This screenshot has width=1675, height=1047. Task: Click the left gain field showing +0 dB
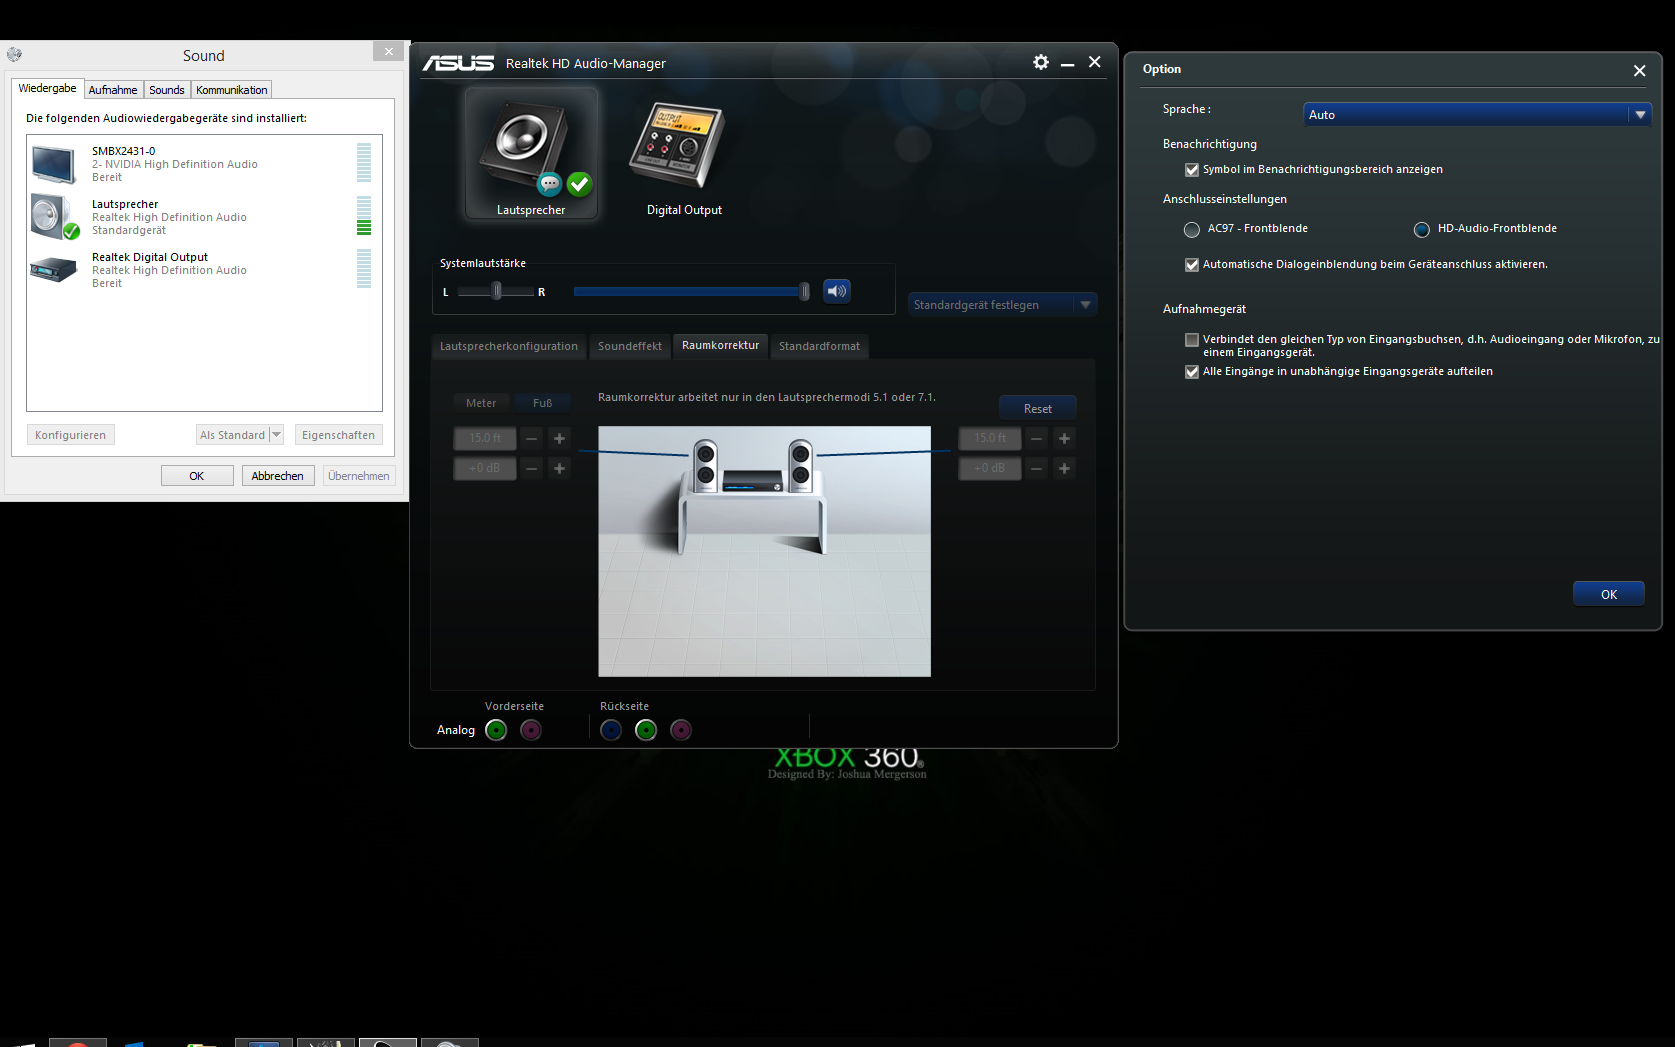(485, 468)
